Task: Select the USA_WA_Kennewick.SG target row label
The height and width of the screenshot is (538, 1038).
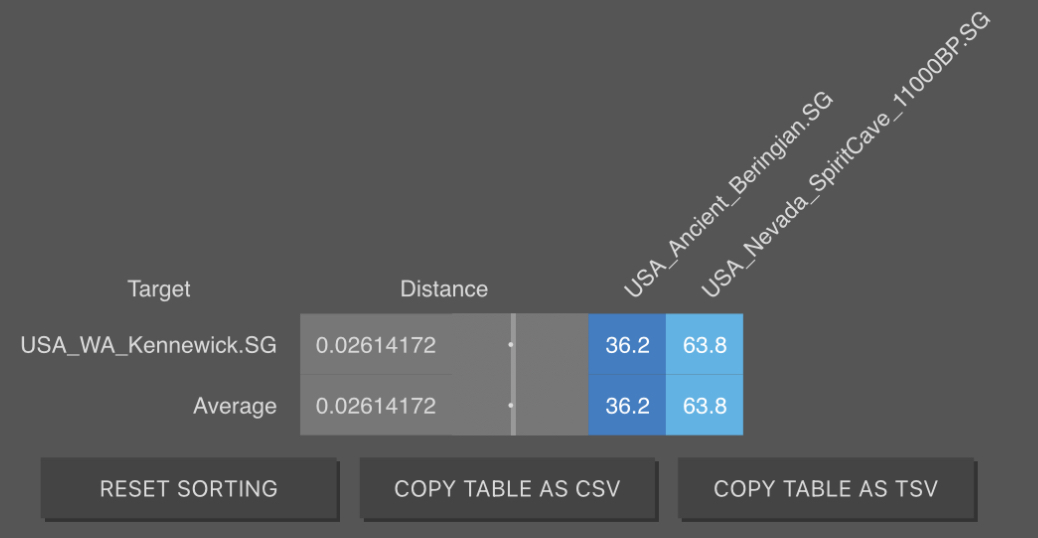Action: click(x=148, y=345)
